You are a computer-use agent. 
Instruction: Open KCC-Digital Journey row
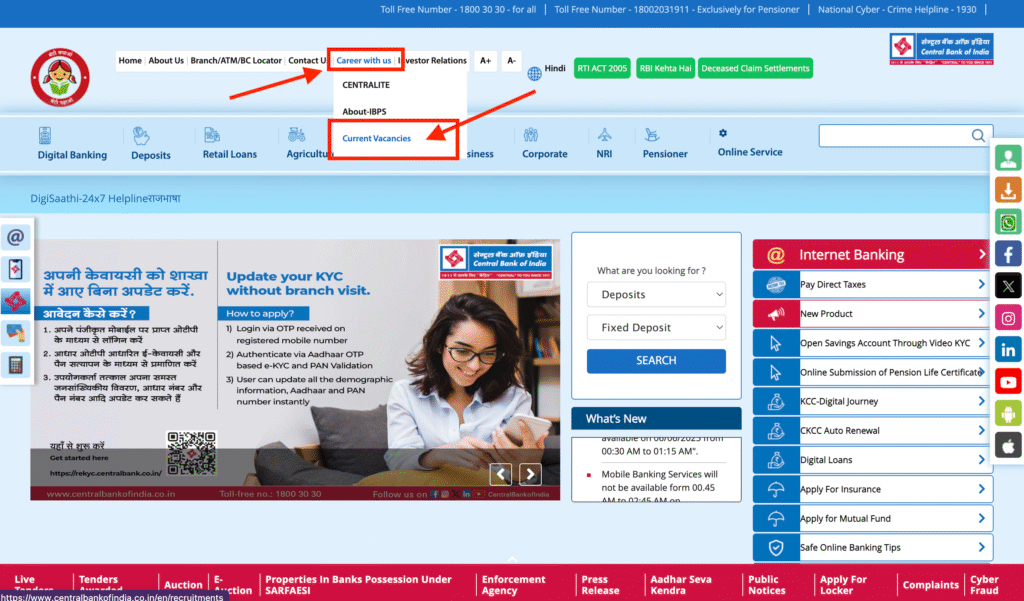(x=871, y=401)
